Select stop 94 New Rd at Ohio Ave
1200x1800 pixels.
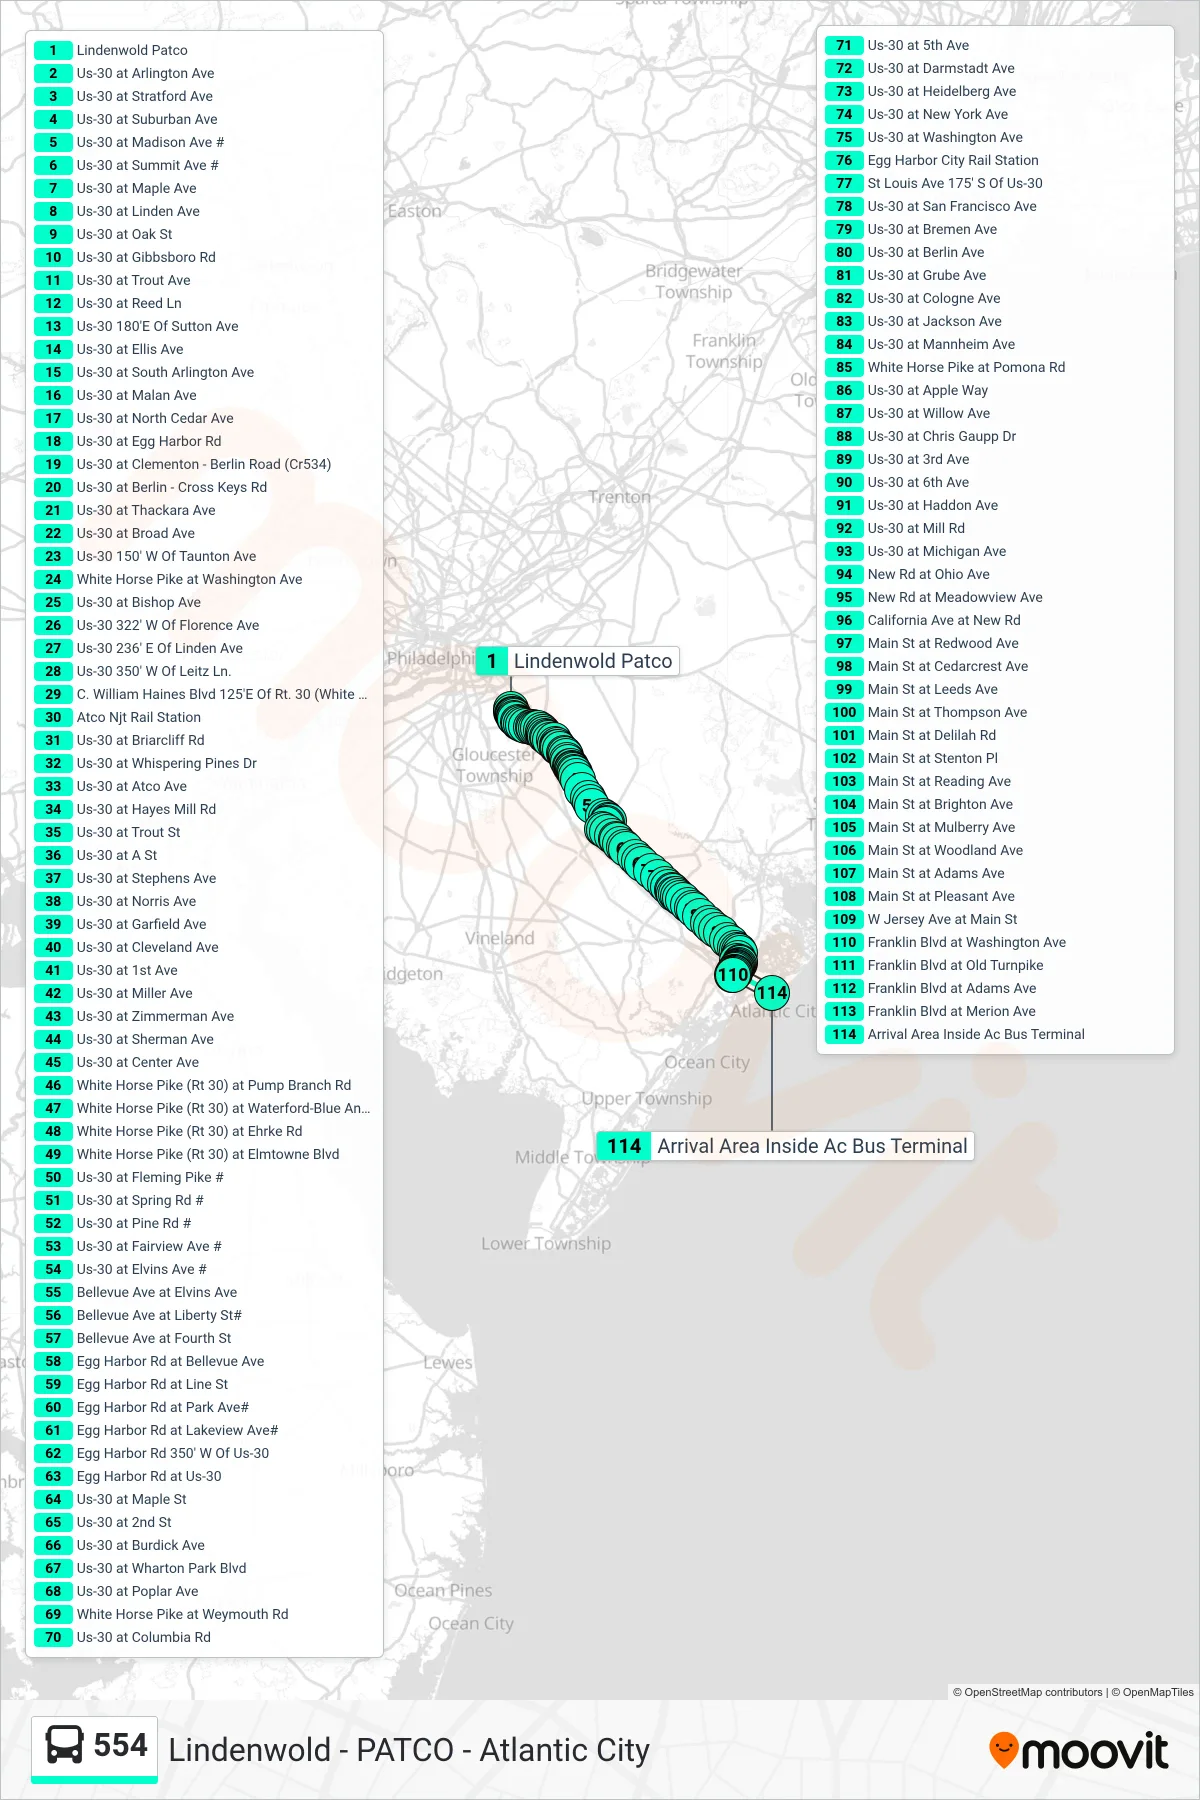908,574
